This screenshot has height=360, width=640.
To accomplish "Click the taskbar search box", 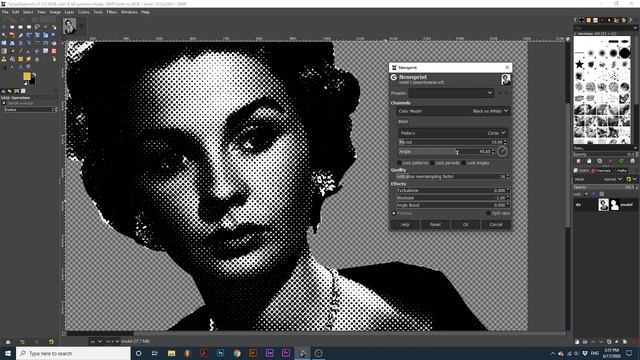I will tap(73, 353).
